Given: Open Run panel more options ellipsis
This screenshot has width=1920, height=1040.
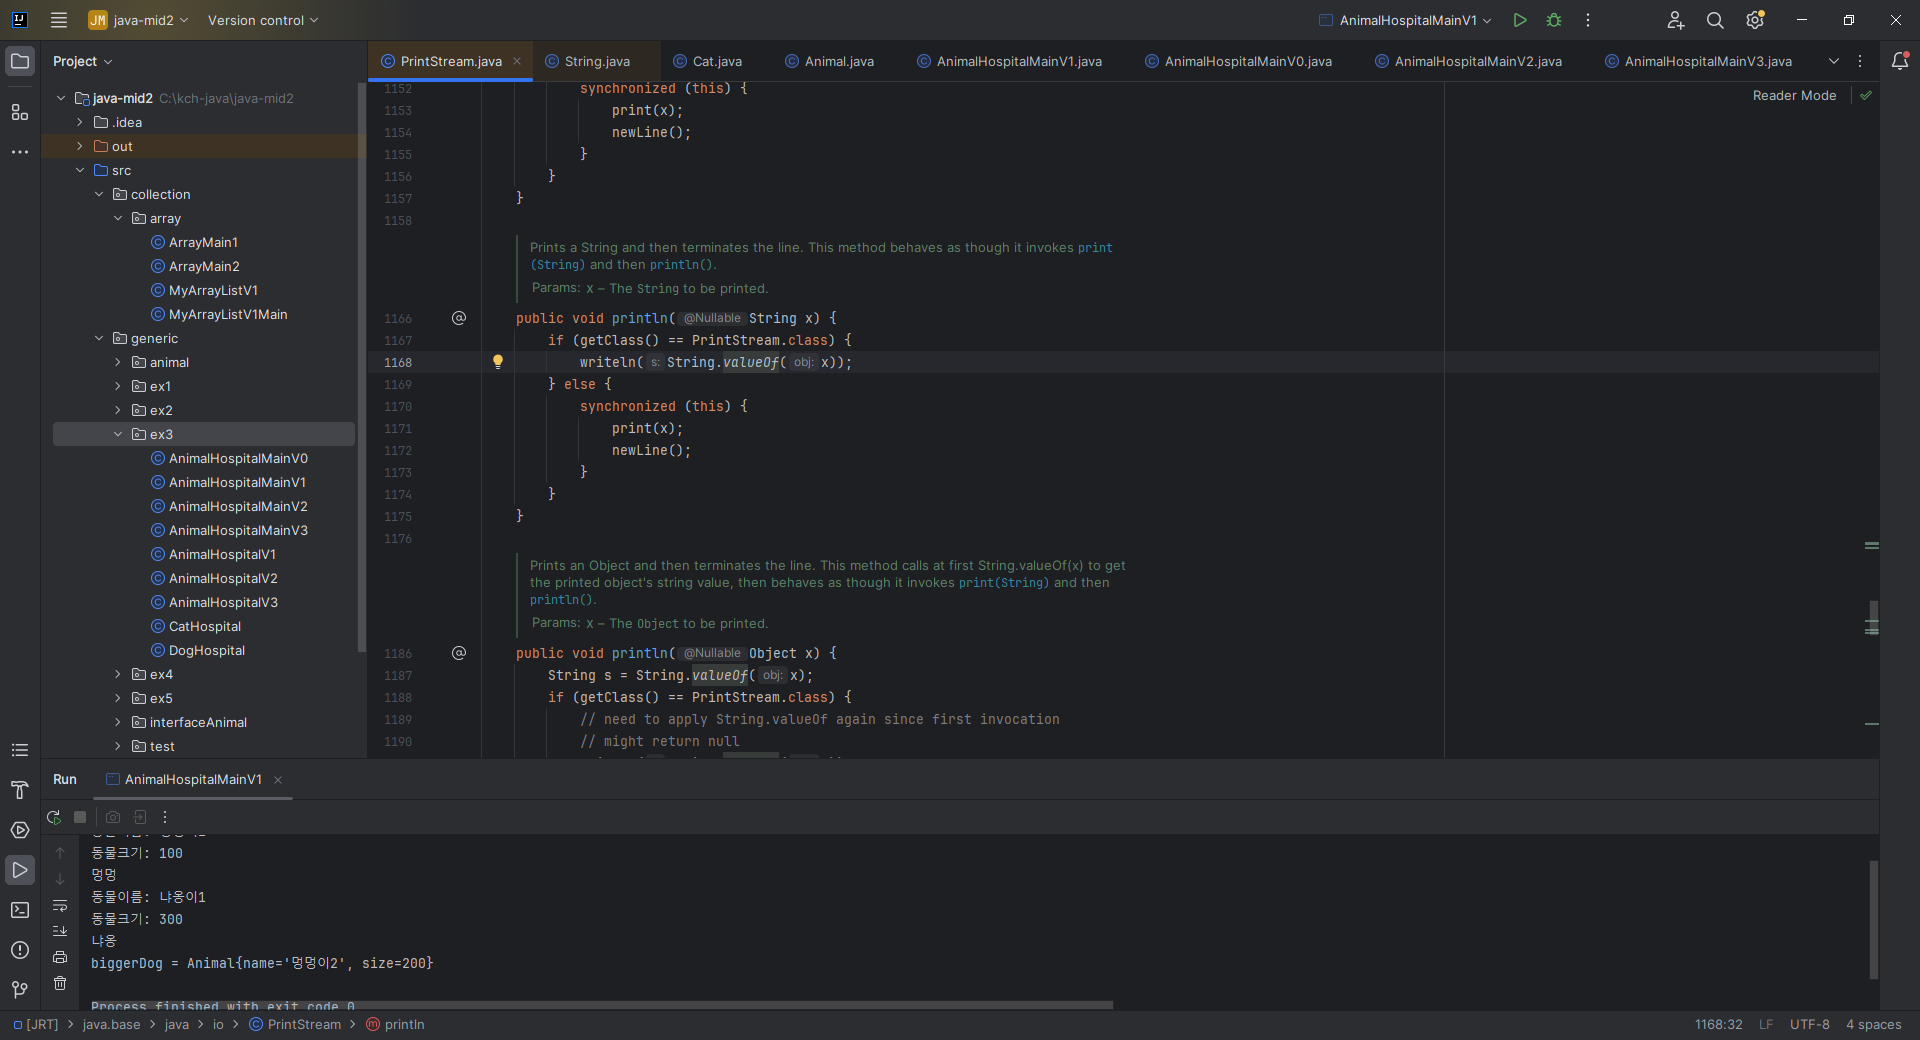Looking at the screenshot, I should pyautogui.click(x=165, y=817).
